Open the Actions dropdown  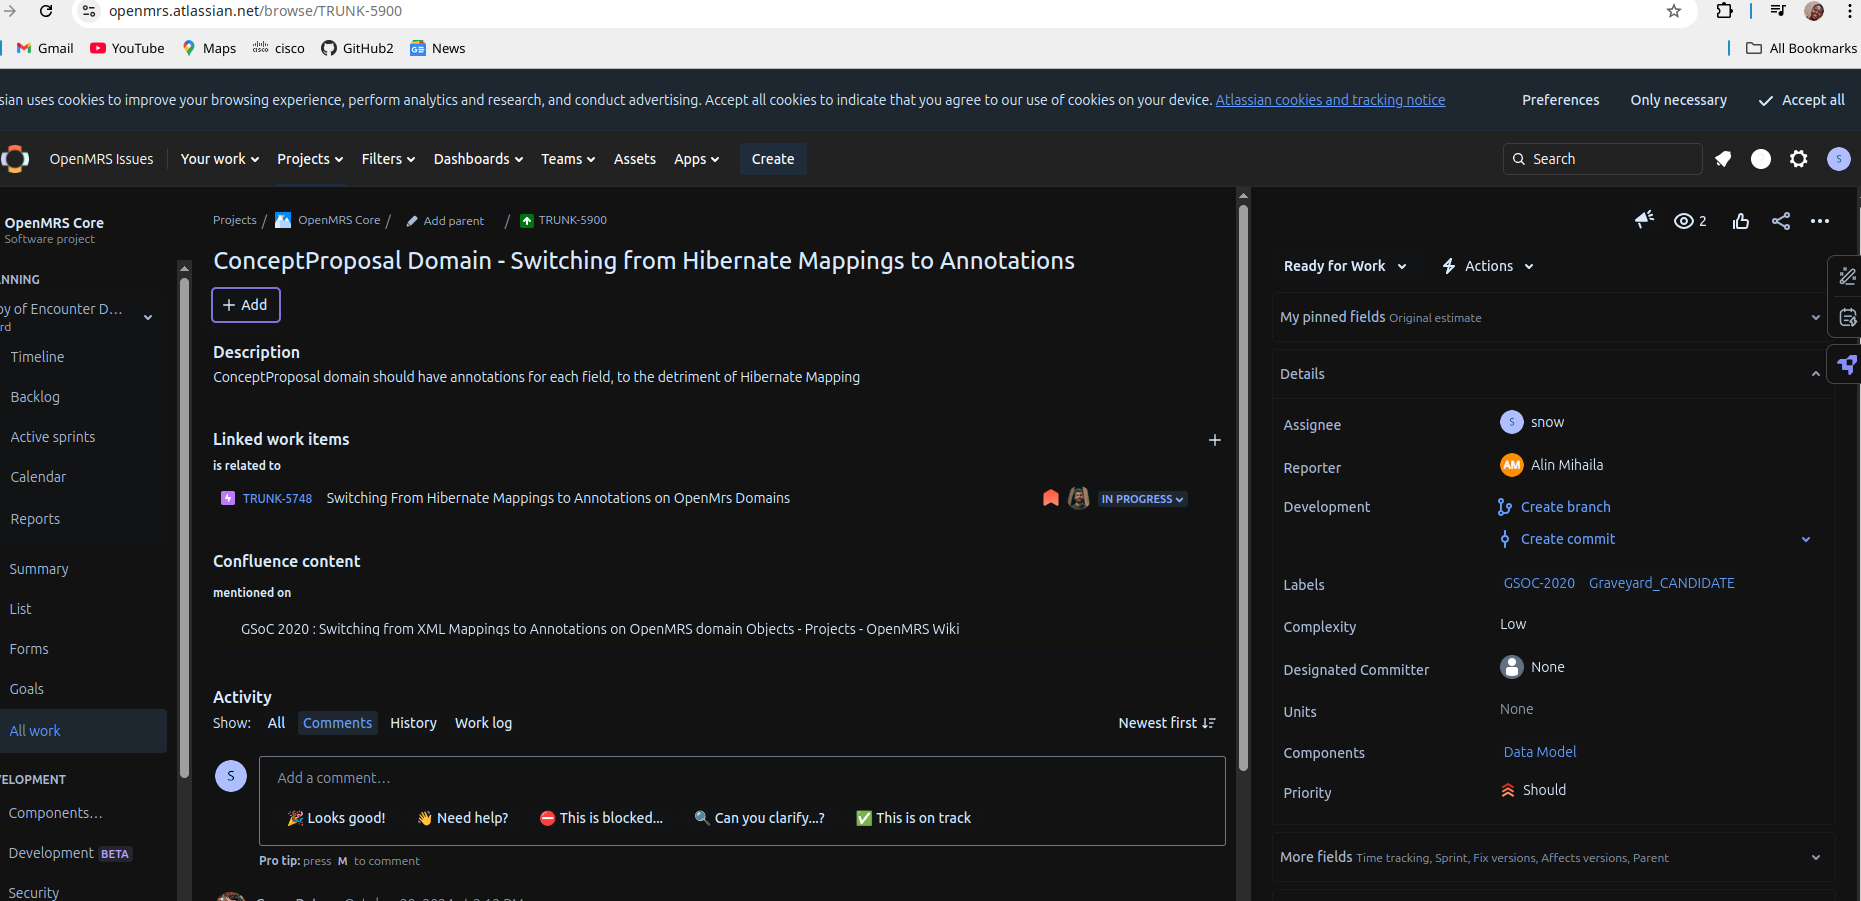click(1488, 266)
